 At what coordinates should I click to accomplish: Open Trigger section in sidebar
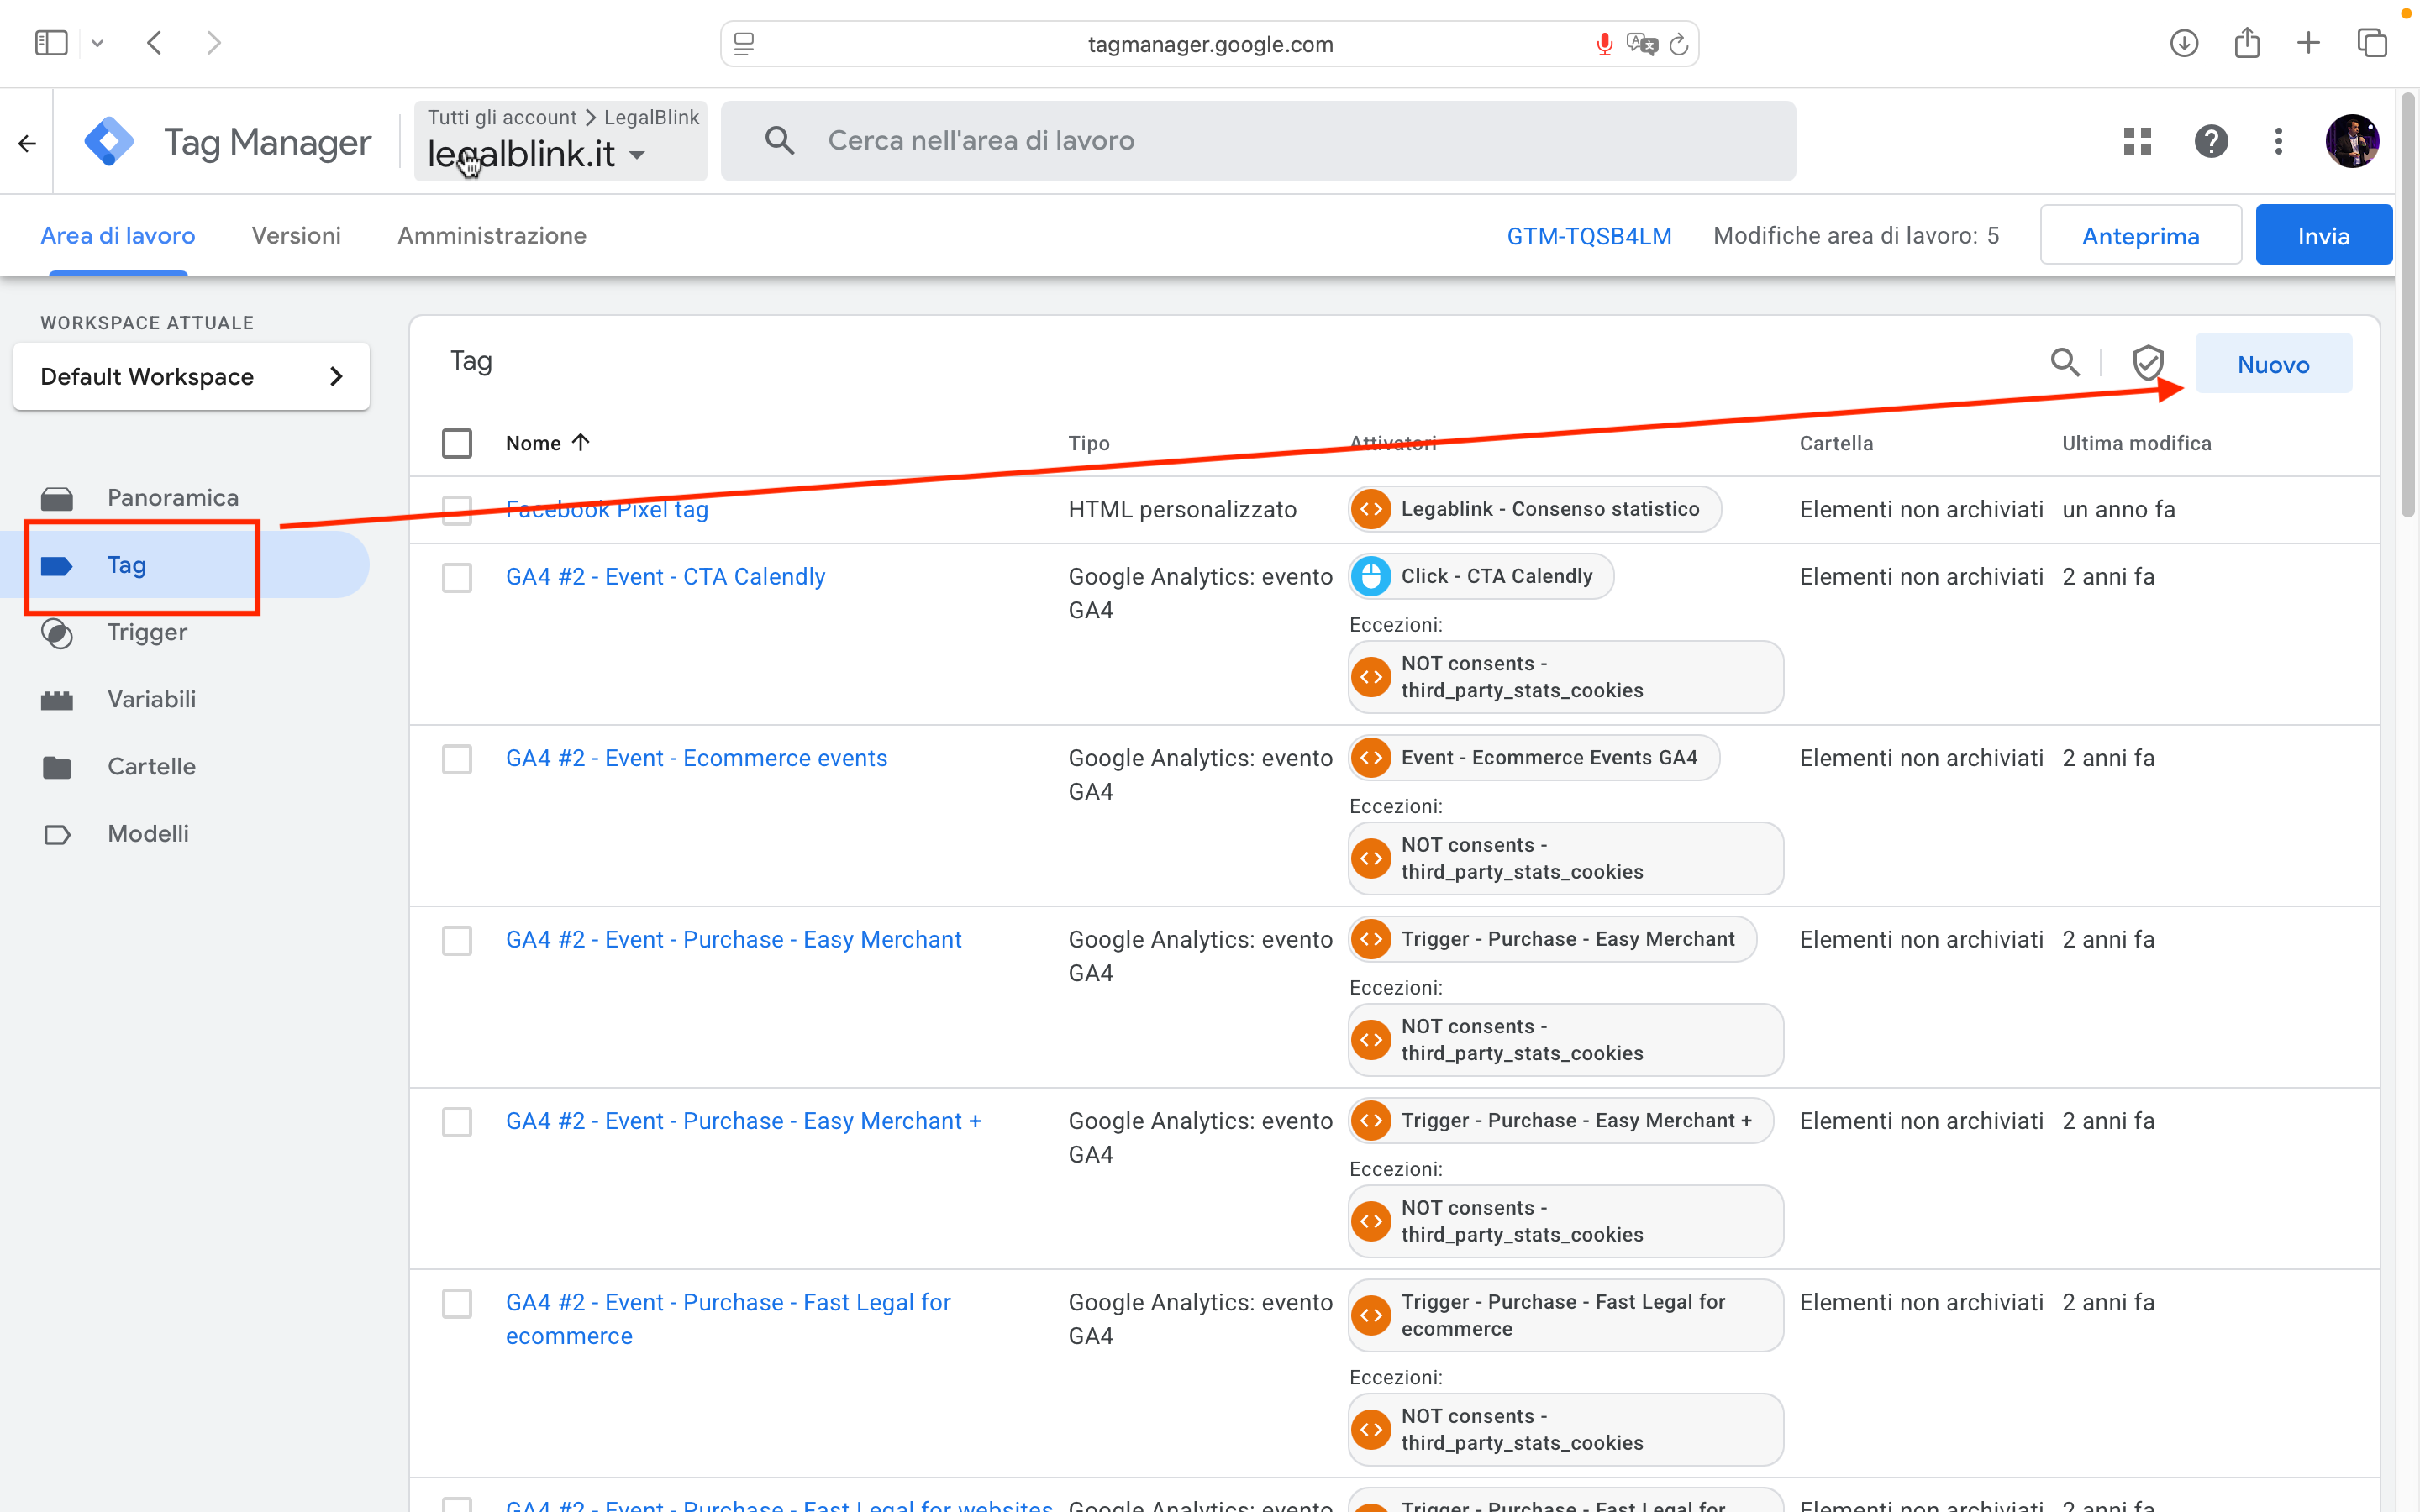tap(147, 632)
